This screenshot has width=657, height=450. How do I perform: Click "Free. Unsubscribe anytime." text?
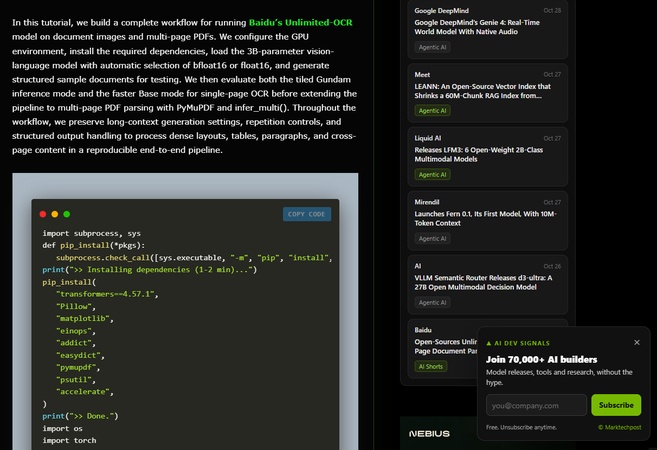pyautogui.click(x=521, y=427)
